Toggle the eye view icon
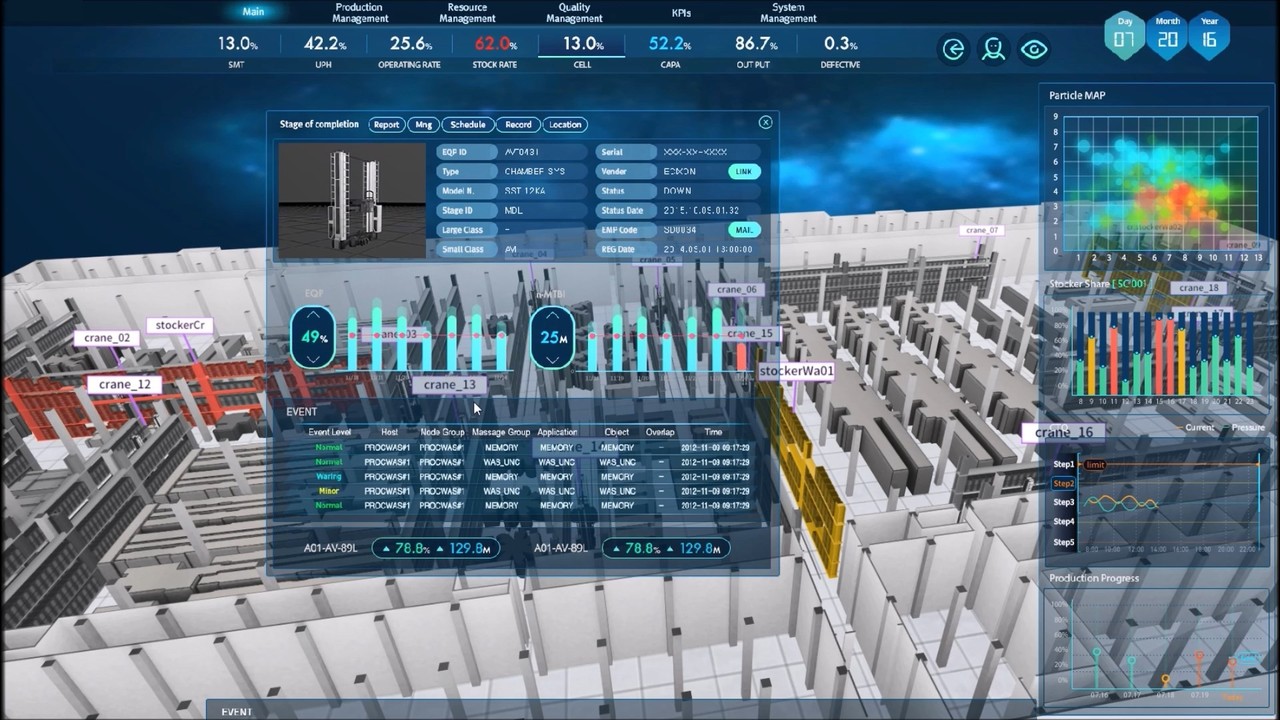The height and width of the screenshot is (720, 1280). click(x=1034, y=50)
